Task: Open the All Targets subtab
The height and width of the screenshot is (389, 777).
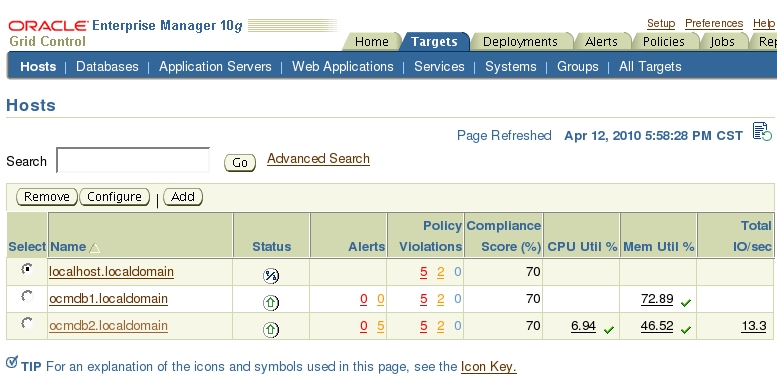Action: coord(650,66)
